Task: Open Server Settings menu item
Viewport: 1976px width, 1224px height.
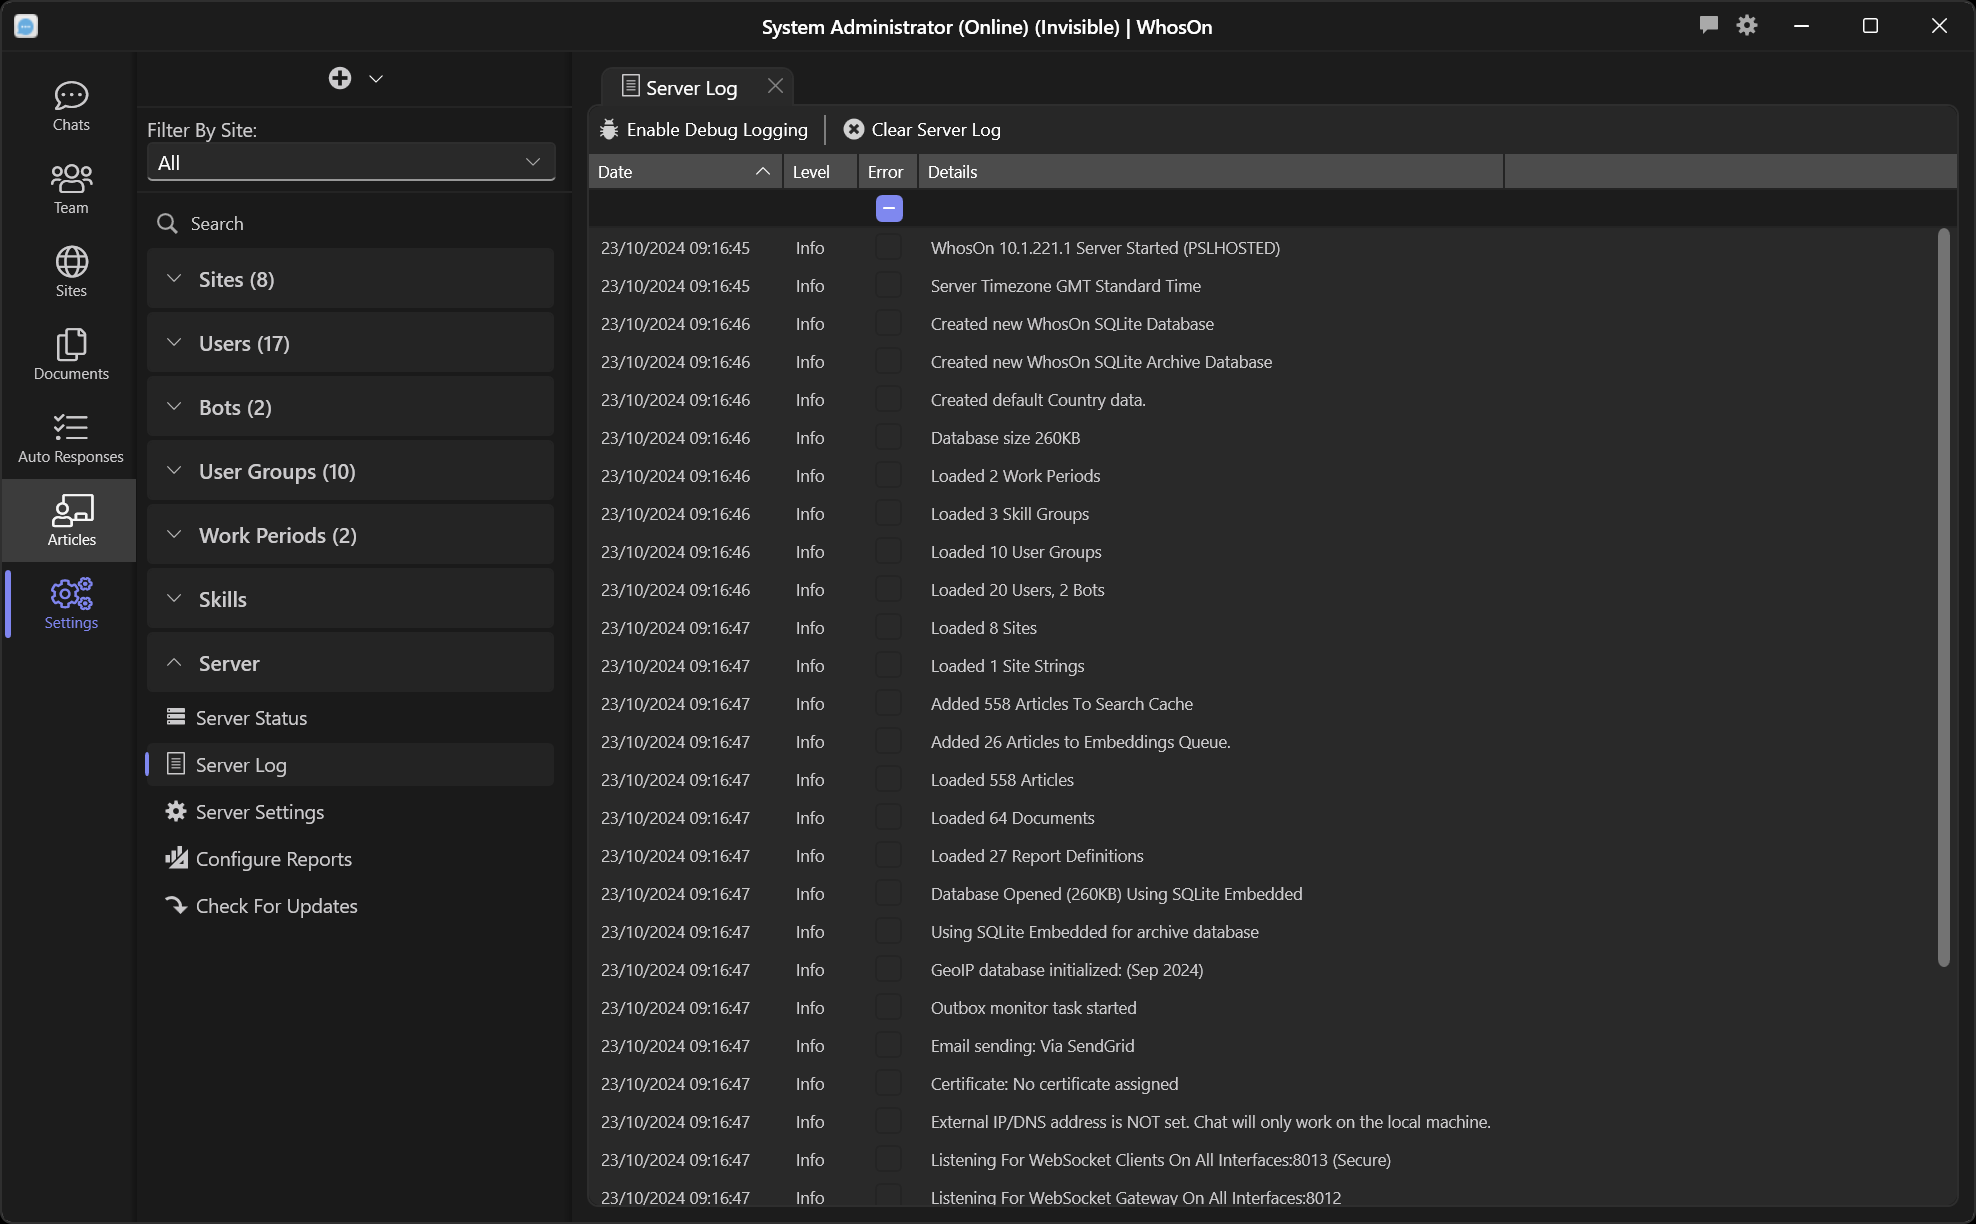Action: 260,812
